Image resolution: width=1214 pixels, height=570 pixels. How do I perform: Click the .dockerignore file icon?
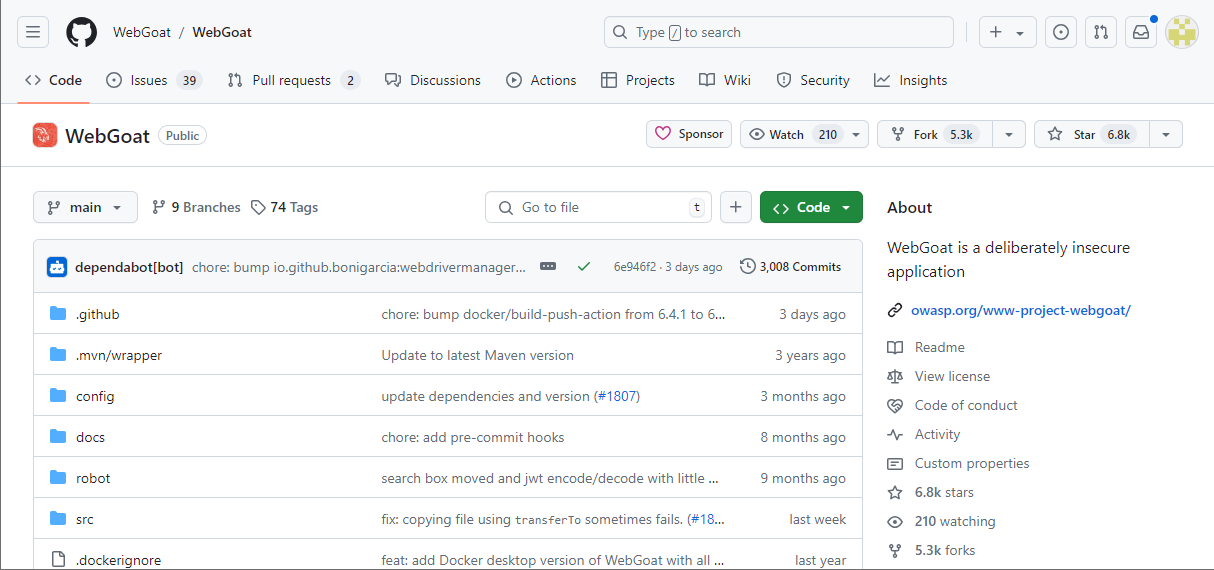click(x=58, y=560)
